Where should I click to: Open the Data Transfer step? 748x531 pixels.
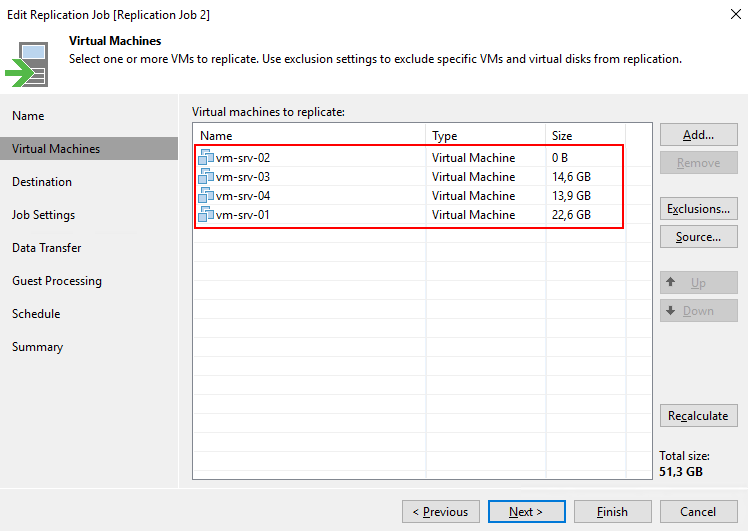[x=47, y=248]
